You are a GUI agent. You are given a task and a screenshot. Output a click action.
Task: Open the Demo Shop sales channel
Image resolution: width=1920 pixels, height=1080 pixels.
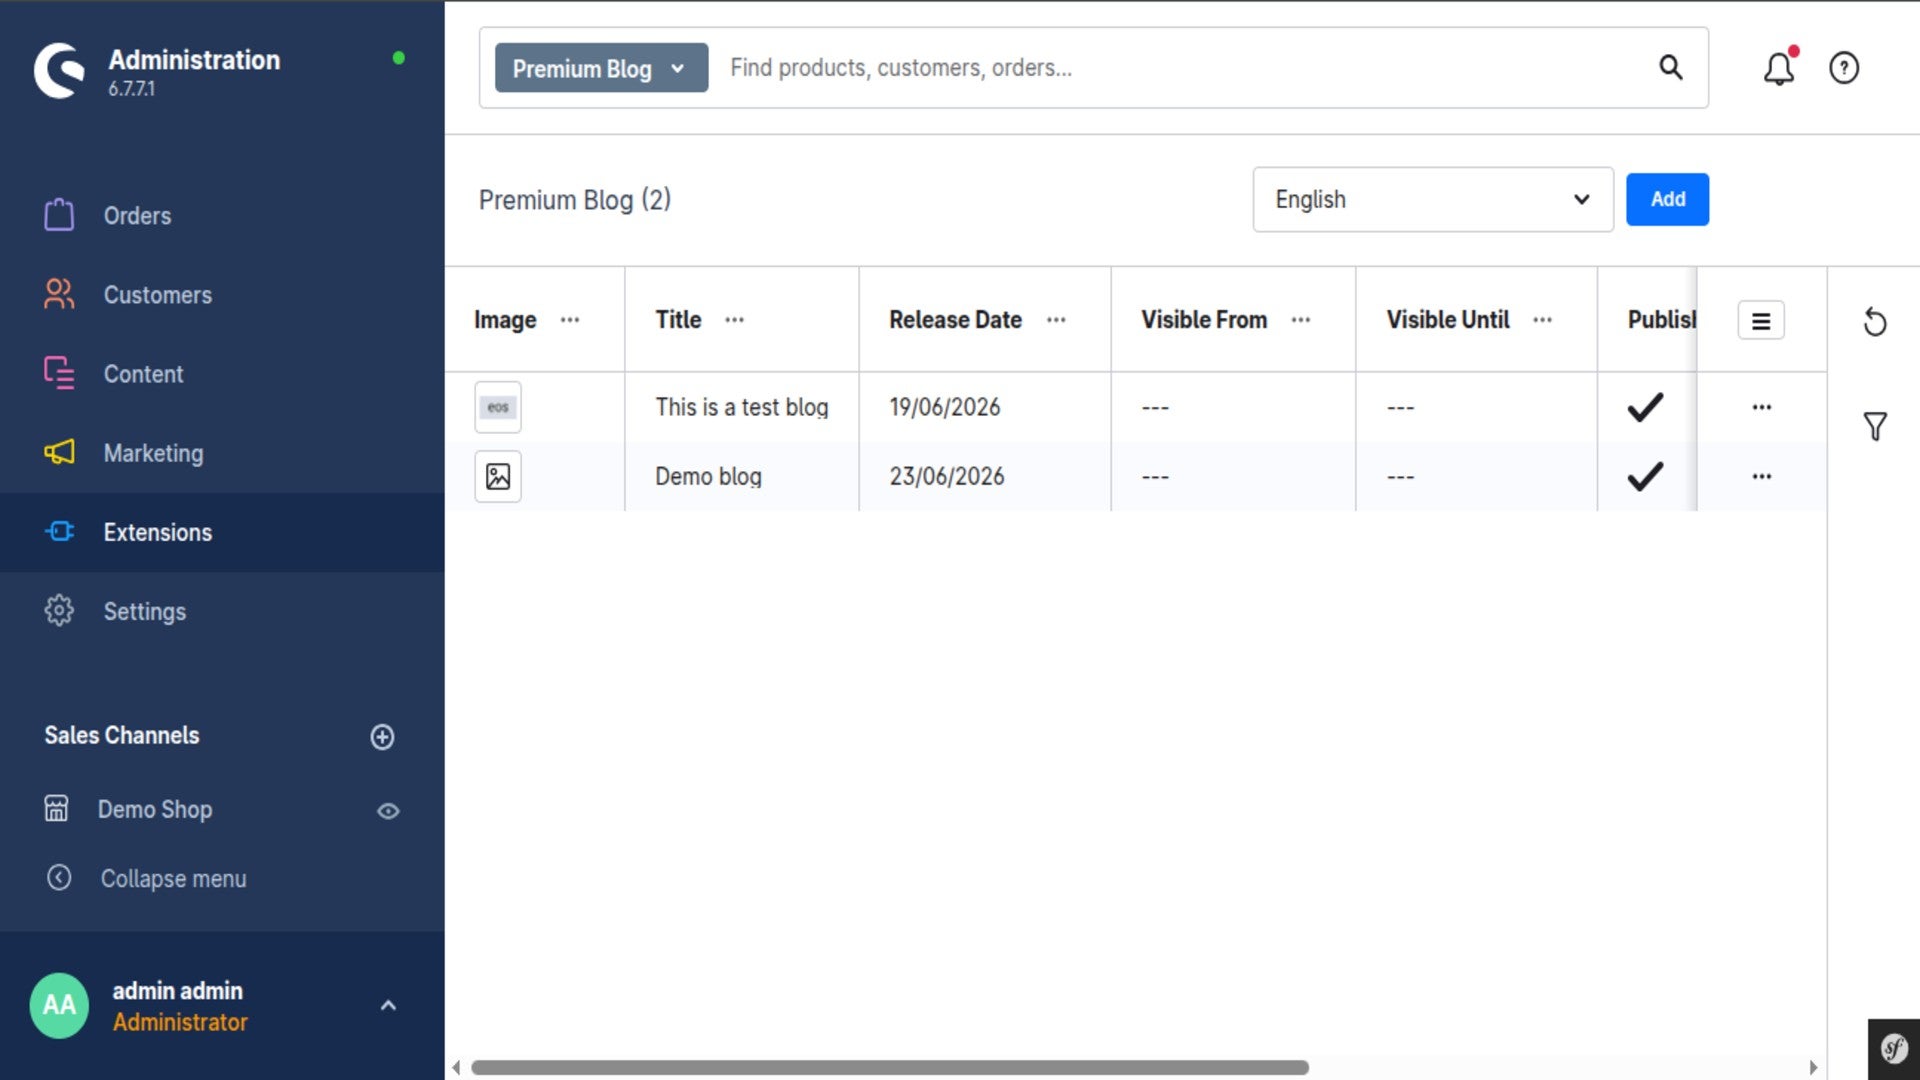(155, 809)
